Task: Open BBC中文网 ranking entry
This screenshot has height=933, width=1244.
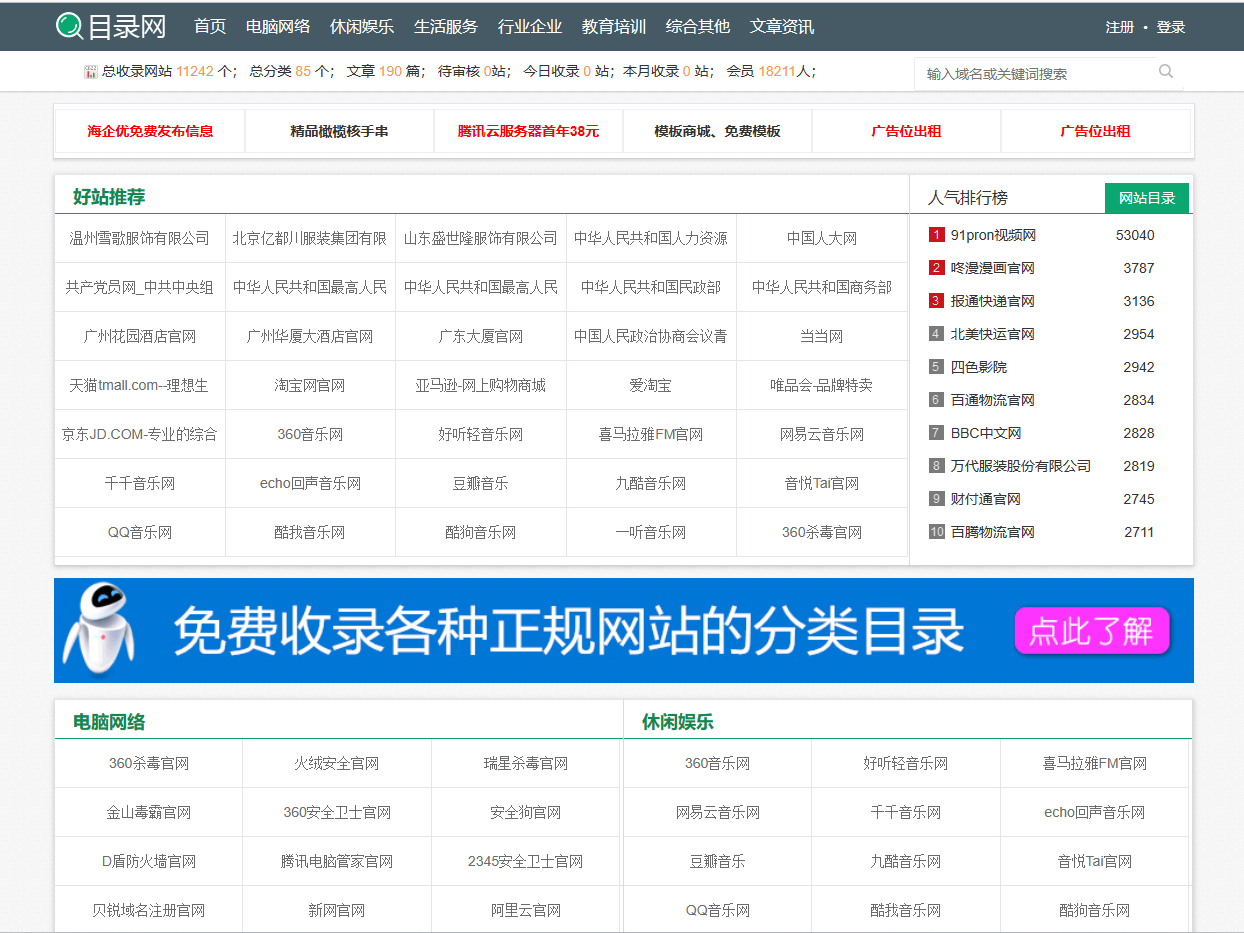Action: [x=985, y=433]
